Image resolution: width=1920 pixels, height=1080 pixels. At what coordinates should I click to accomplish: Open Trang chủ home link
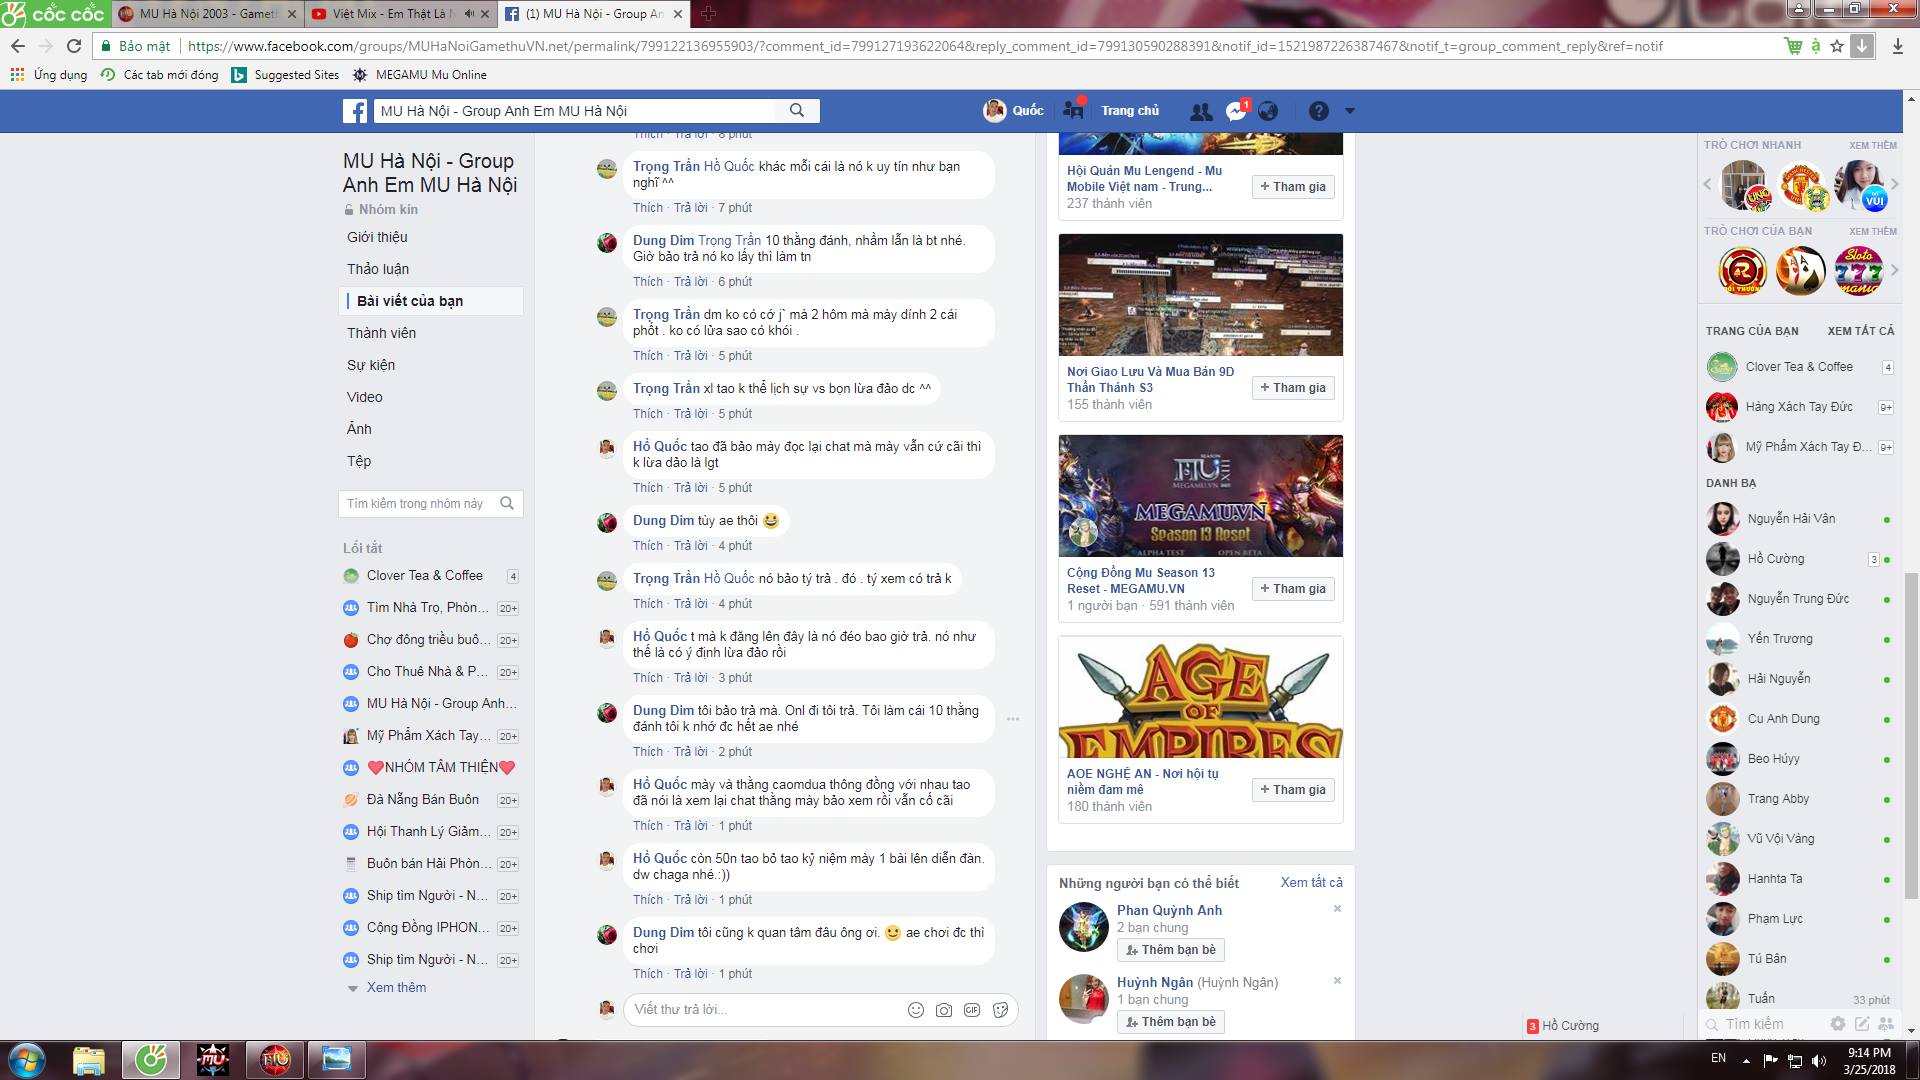1130,111
